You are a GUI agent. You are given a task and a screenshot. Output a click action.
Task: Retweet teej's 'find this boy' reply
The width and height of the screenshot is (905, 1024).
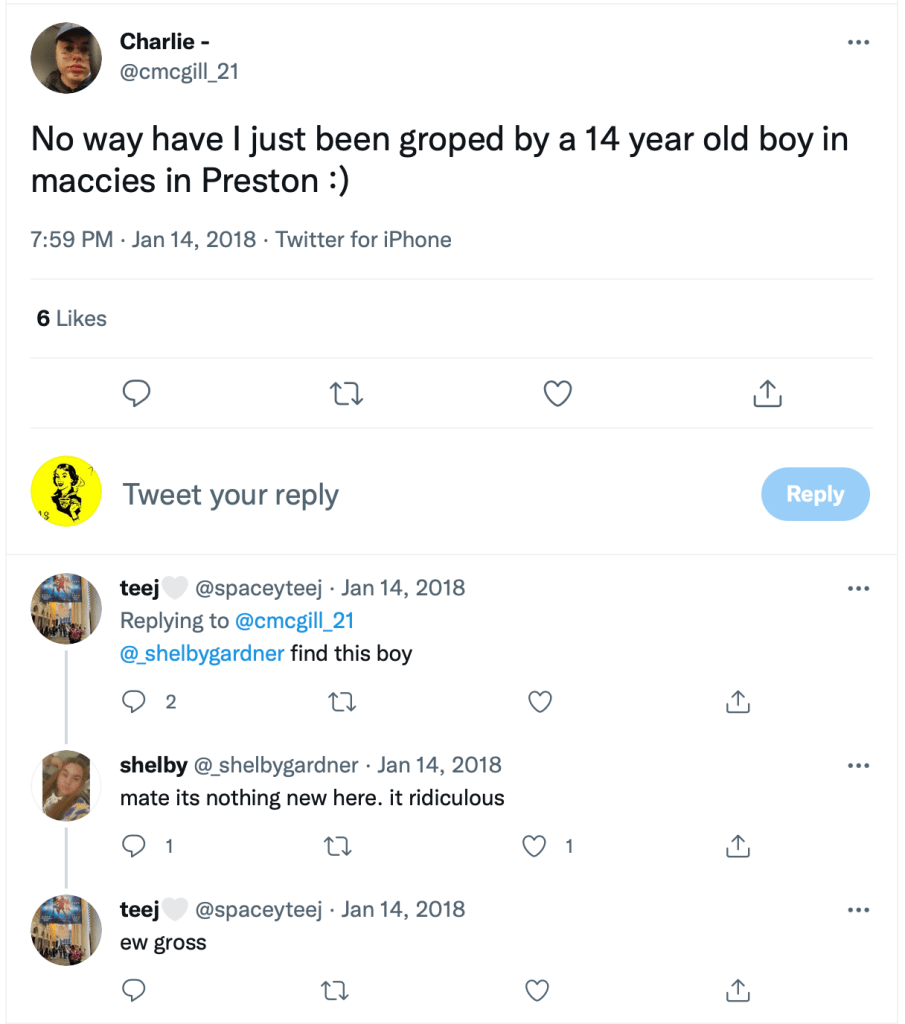[x=342, y=702]
